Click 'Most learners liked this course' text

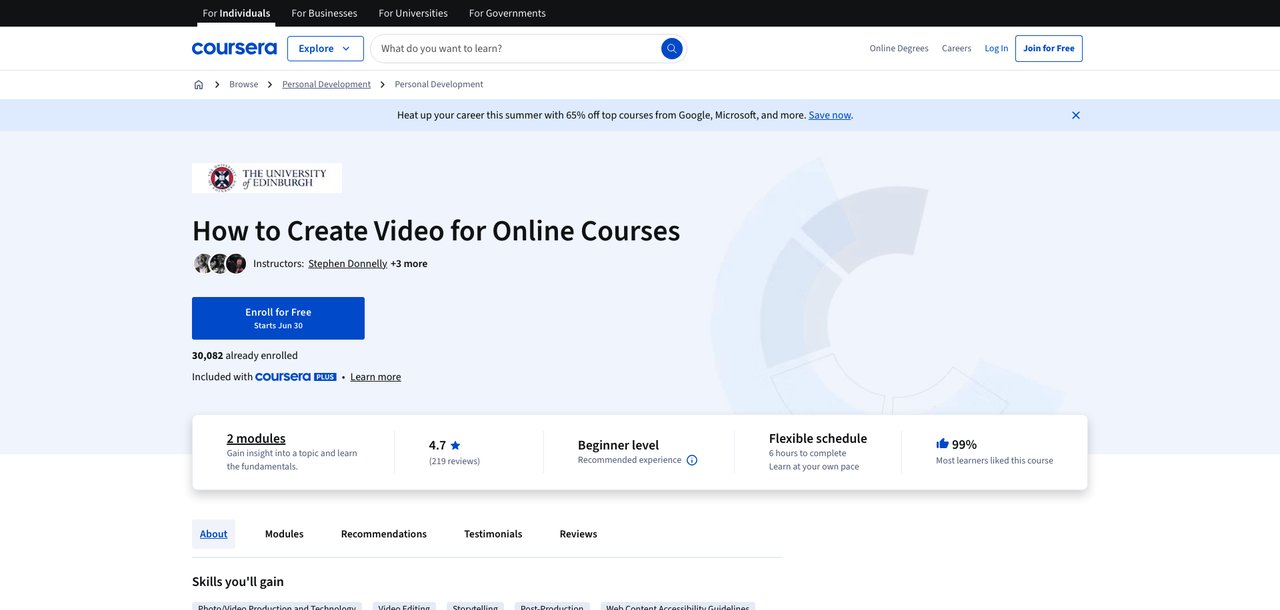click(994, 461)
